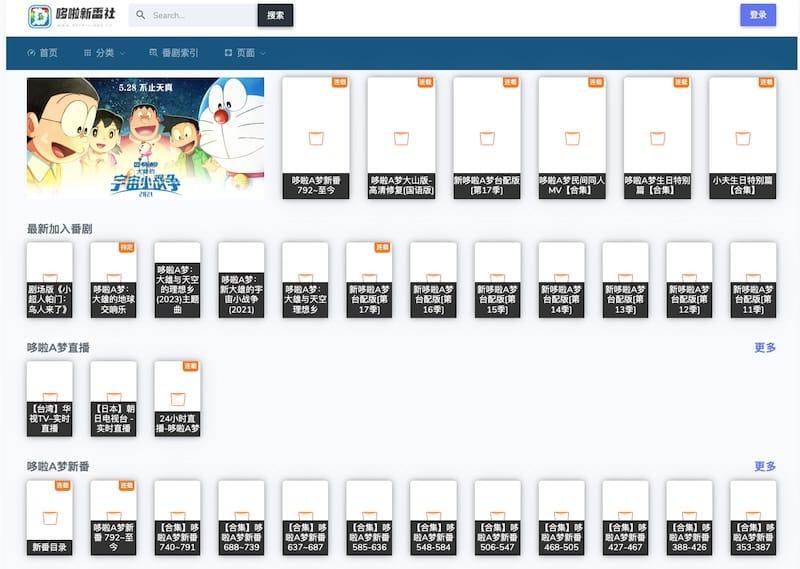800x569 pixels.
Task: Open 新哆啦A梦台配版[第11季] card
Action: pos(753,280)
